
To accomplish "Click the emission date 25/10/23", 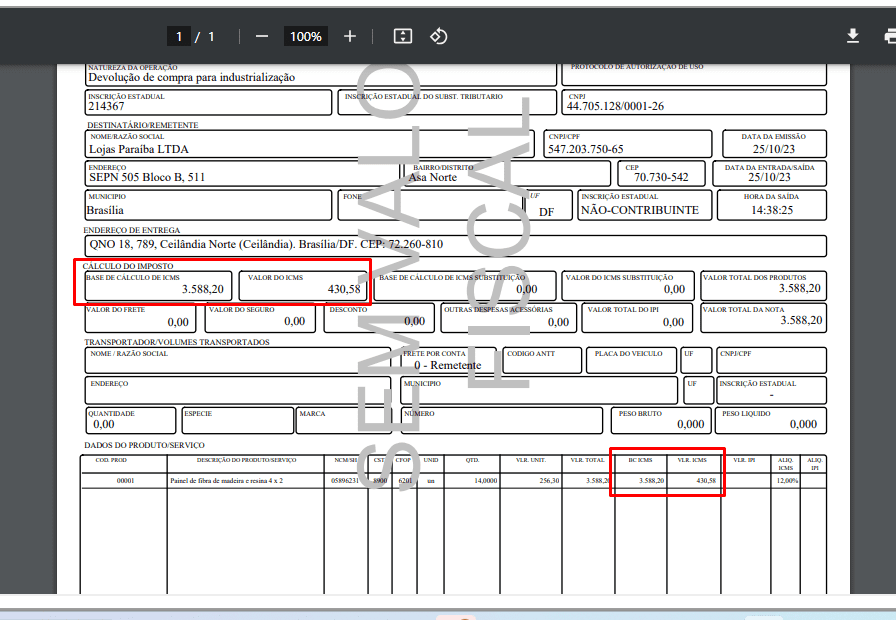I will (x=772, y=149).
